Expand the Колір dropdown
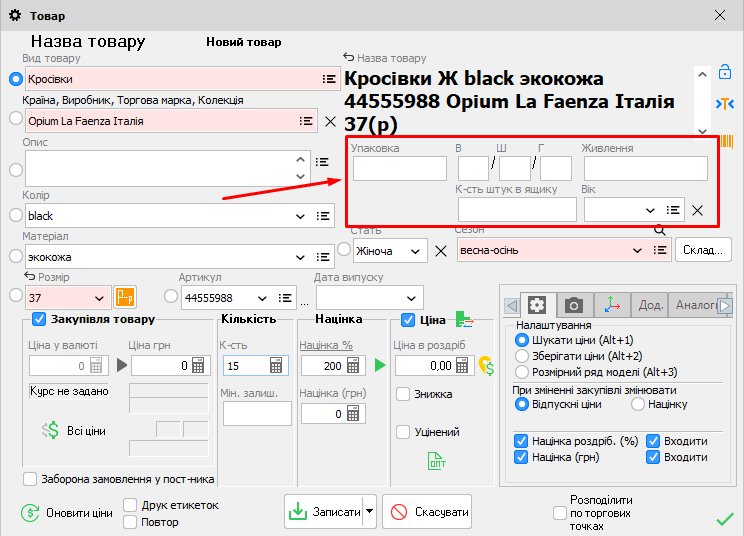Image resolution: width=744 pixels, height=536 pixels. (301, 216)
